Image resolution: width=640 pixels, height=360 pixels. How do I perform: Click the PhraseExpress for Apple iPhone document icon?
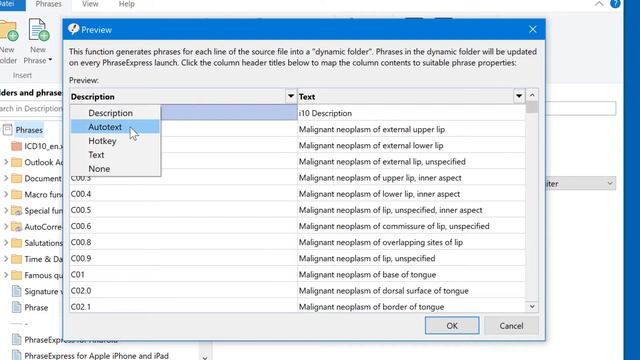click(x=16, y=356)
